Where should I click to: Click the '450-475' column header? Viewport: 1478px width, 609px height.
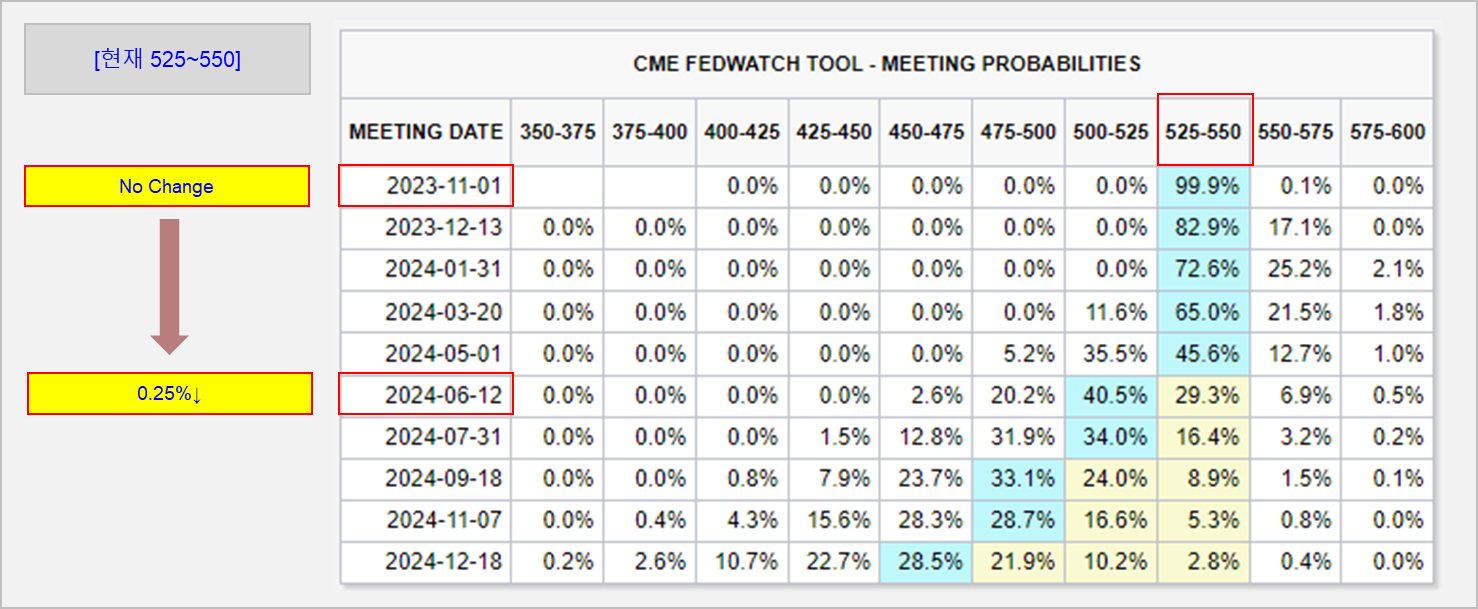(926, 132)
